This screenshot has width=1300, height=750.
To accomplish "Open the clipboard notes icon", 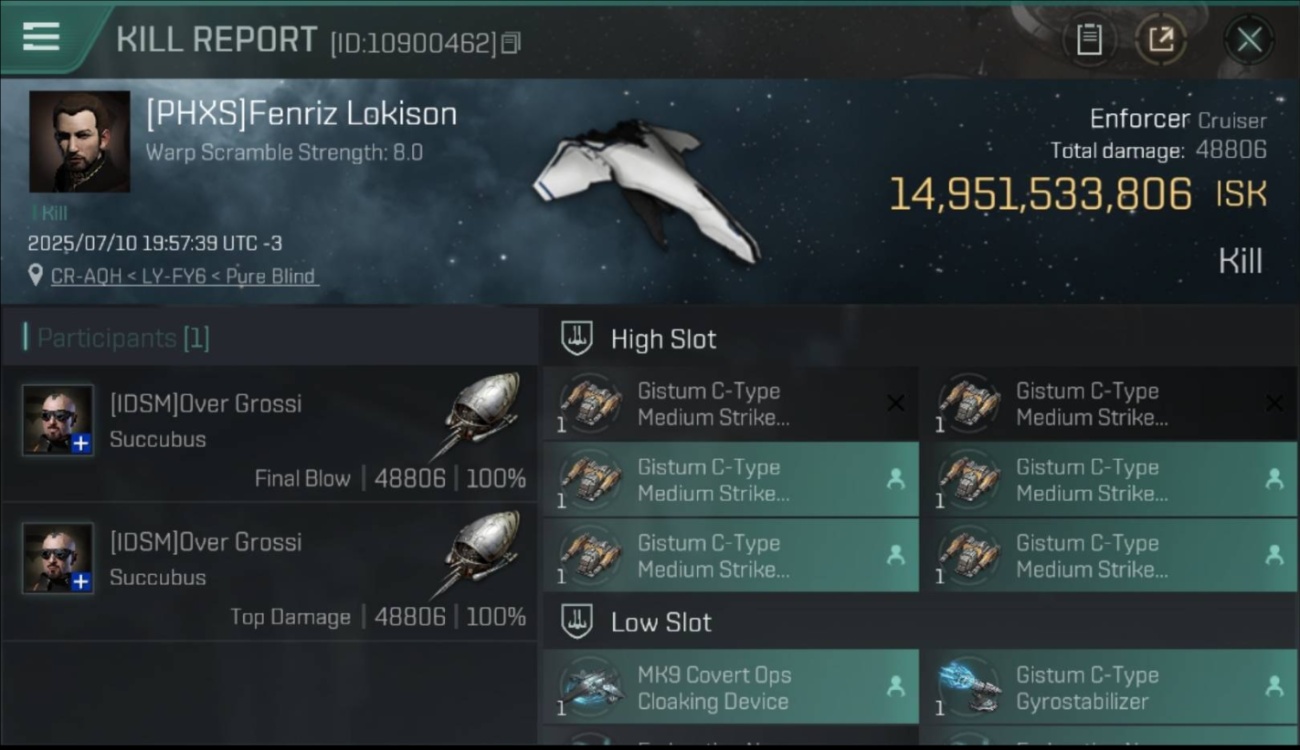I will point(1089,40).
